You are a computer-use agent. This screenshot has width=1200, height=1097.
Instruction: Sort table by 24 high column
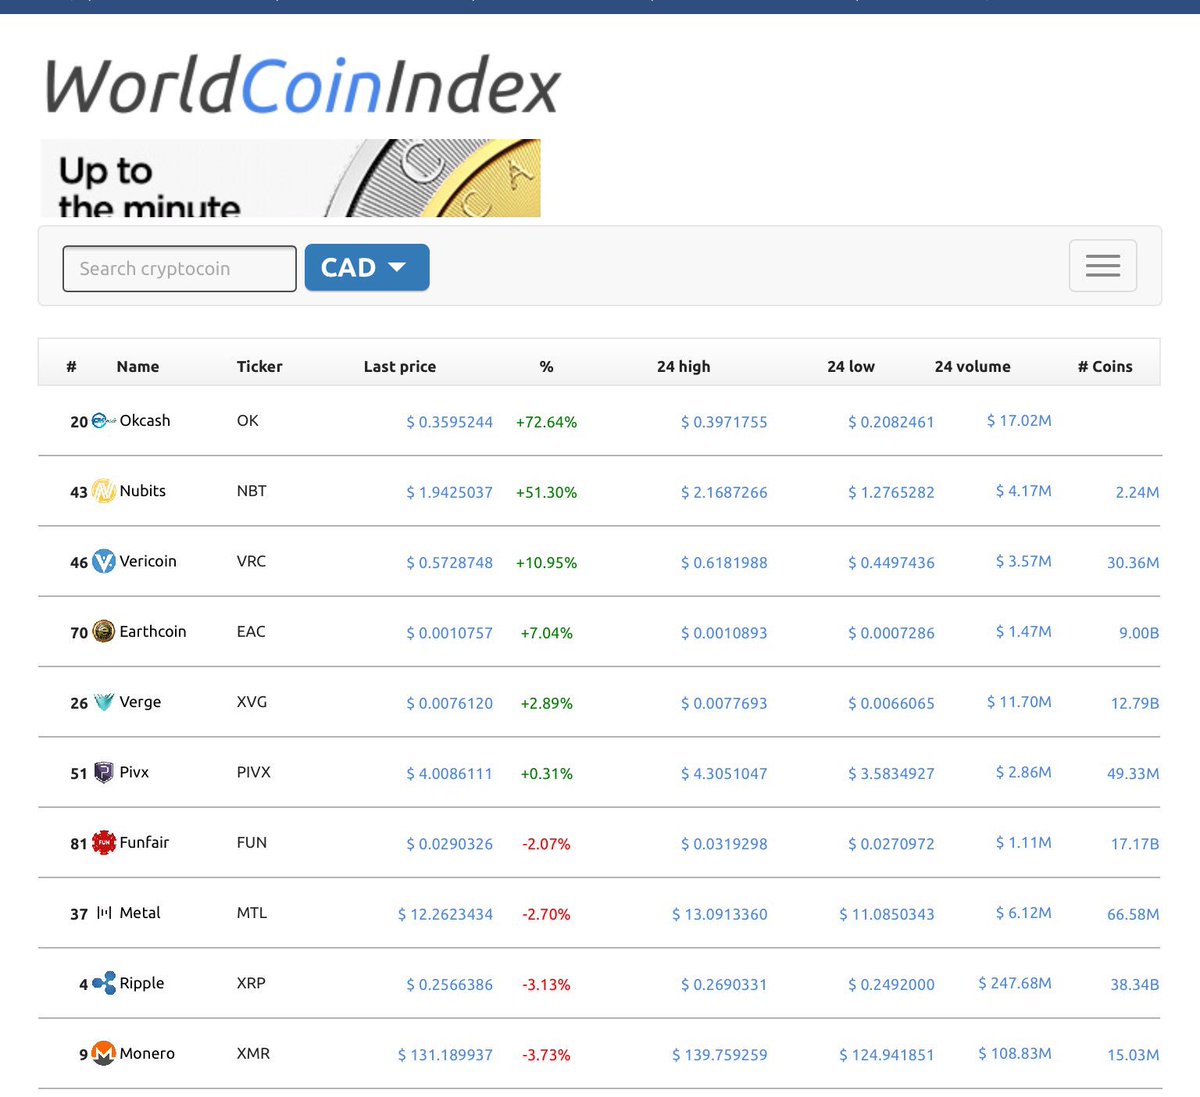coord(684,367)
